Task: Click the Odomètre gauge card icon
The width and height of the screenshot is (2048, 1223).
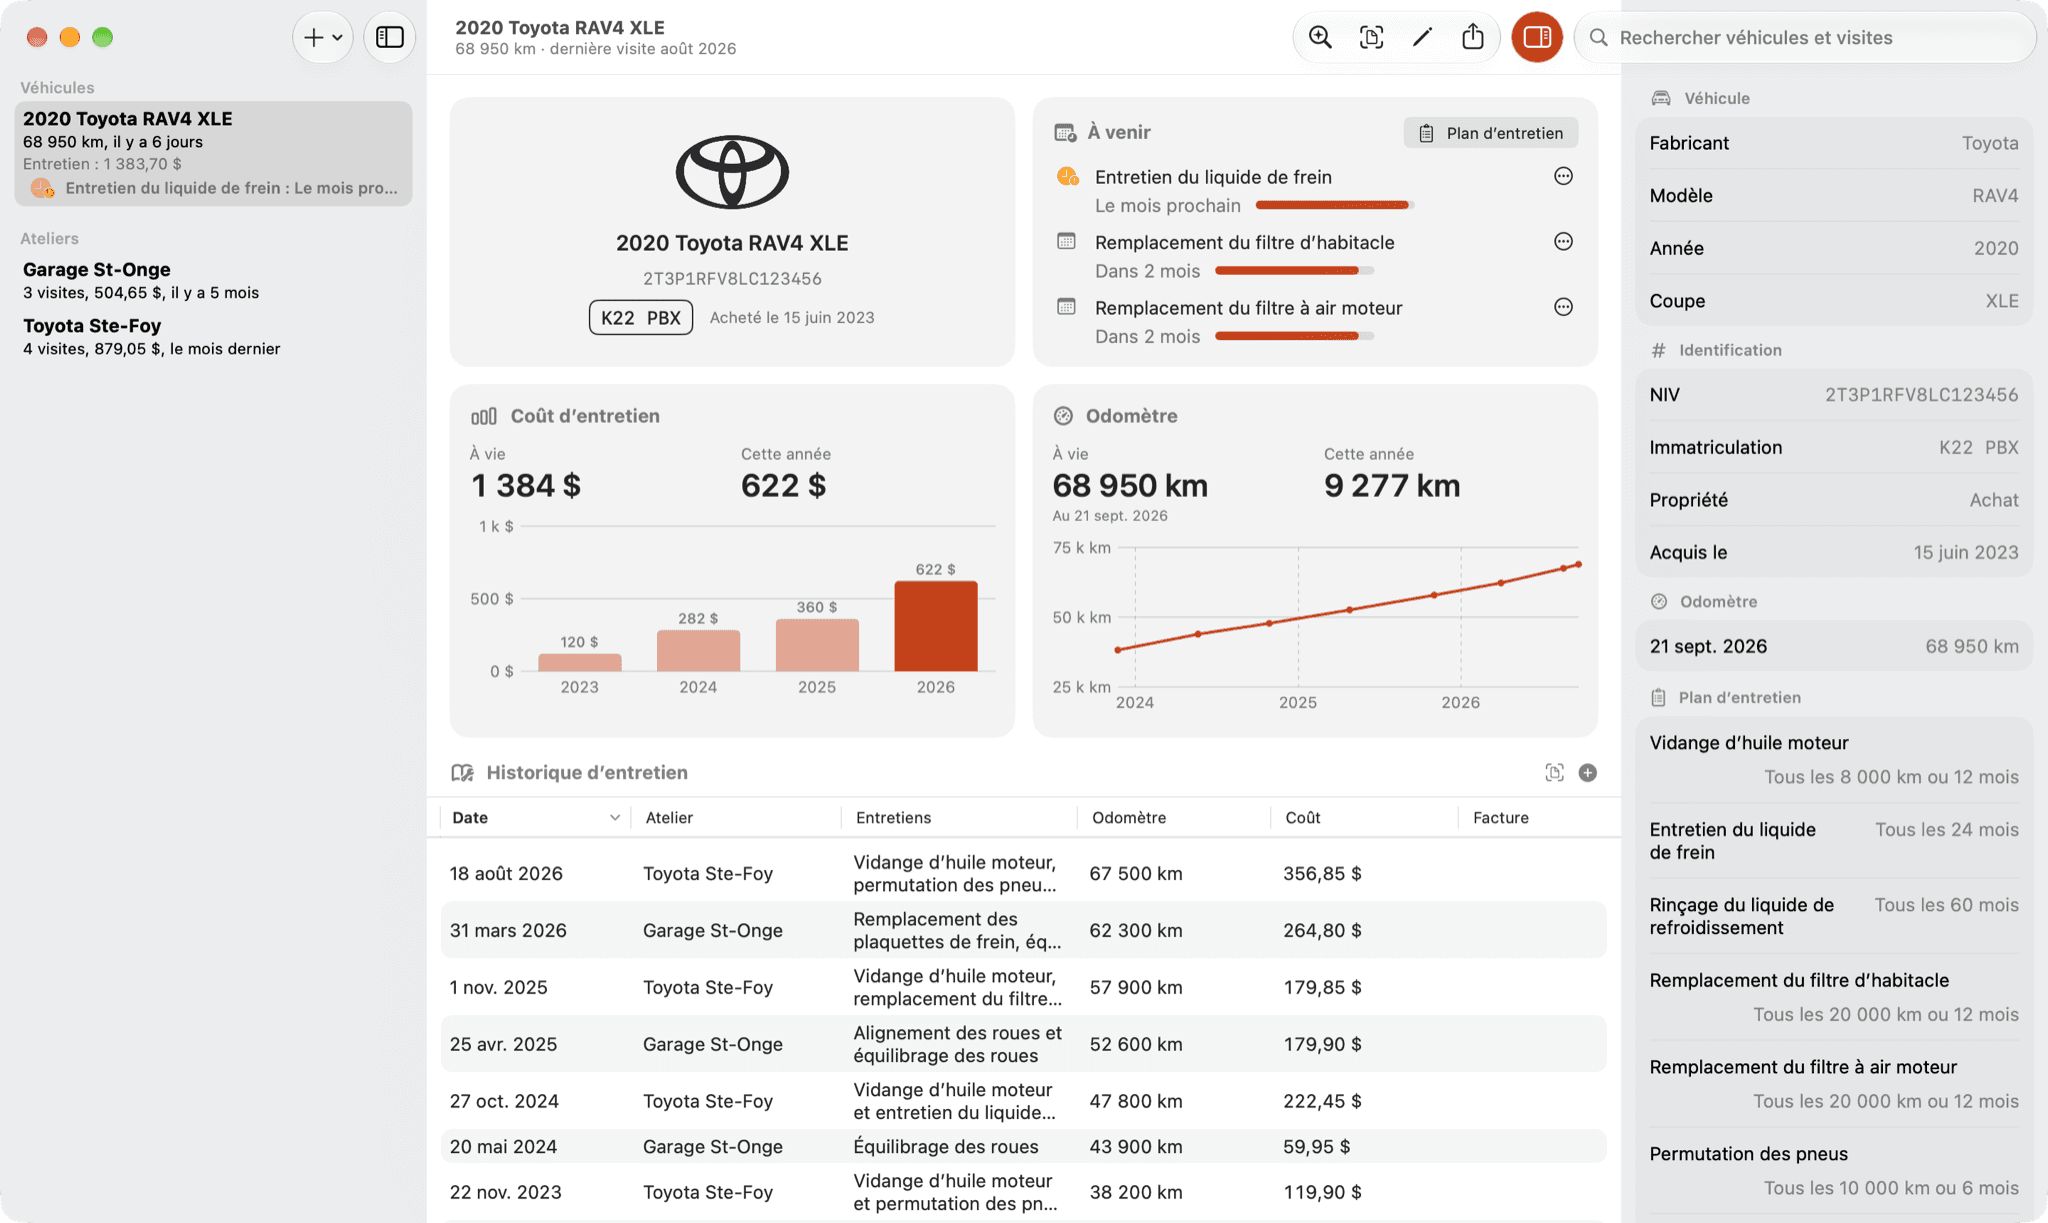Action: pyautogui.click(x=1063, y=416)
